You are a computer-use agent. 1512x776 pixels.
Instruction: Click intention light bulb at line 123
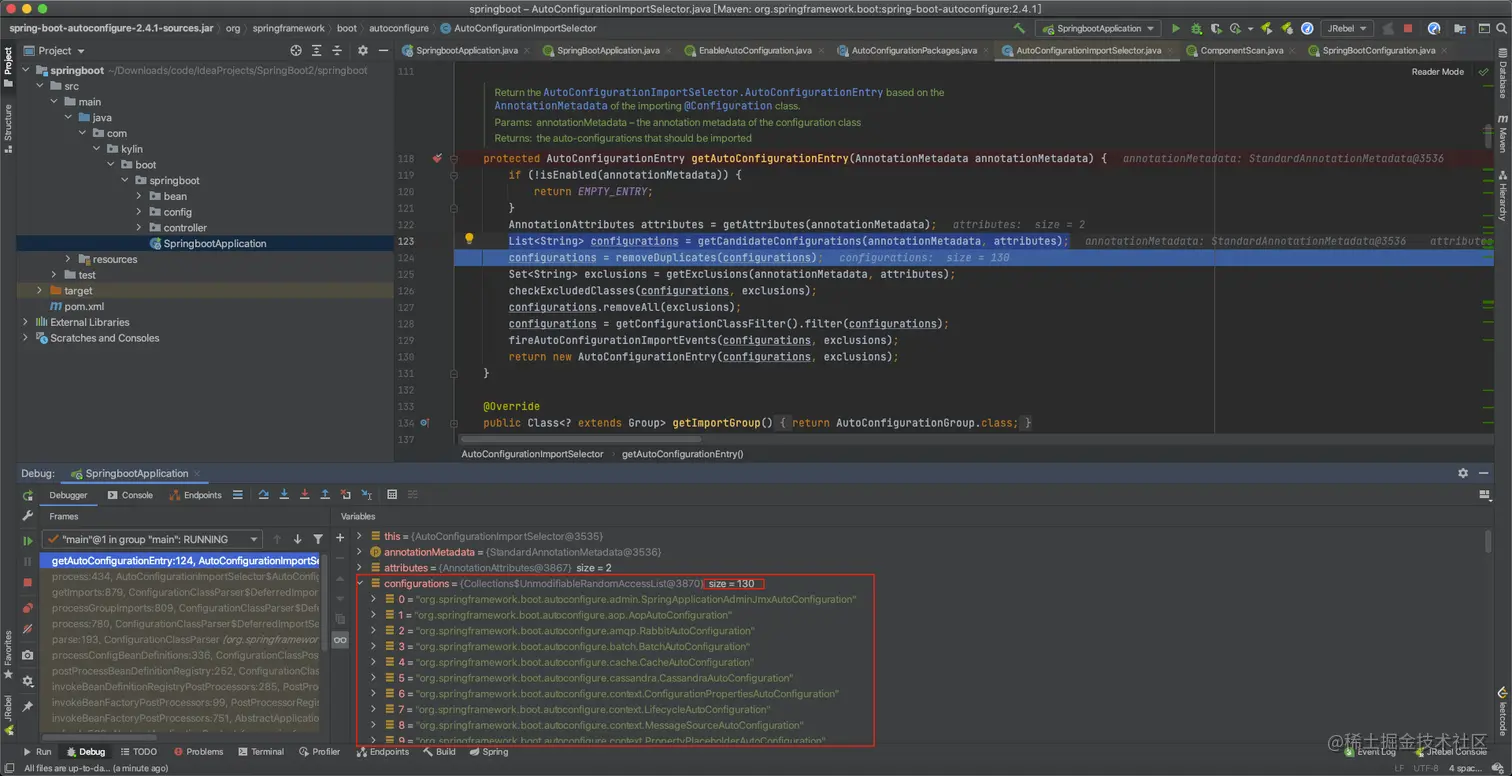[468, 239]
